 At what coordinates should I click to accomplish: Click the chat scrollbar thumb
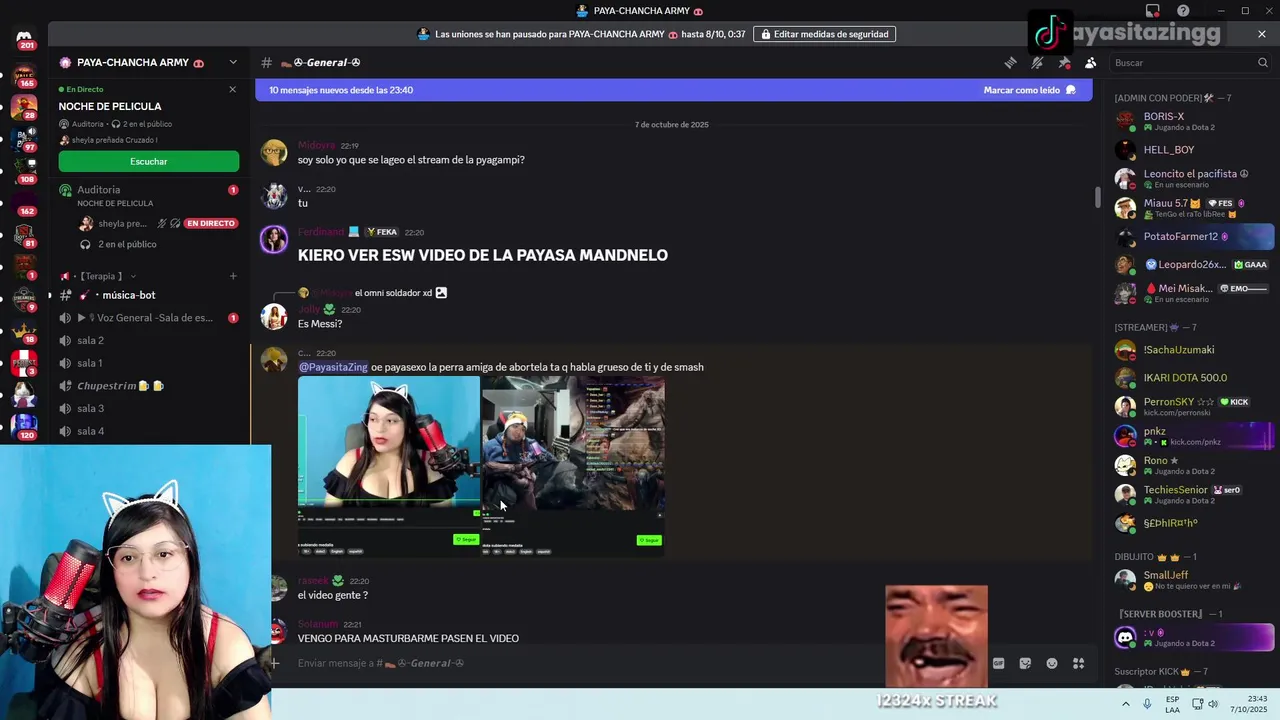coord(1097,198)
